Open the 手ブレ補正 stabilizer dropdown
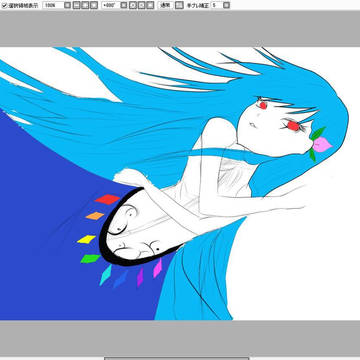The height and width of the screenshot is (360, 360). [x=226, y=5]
